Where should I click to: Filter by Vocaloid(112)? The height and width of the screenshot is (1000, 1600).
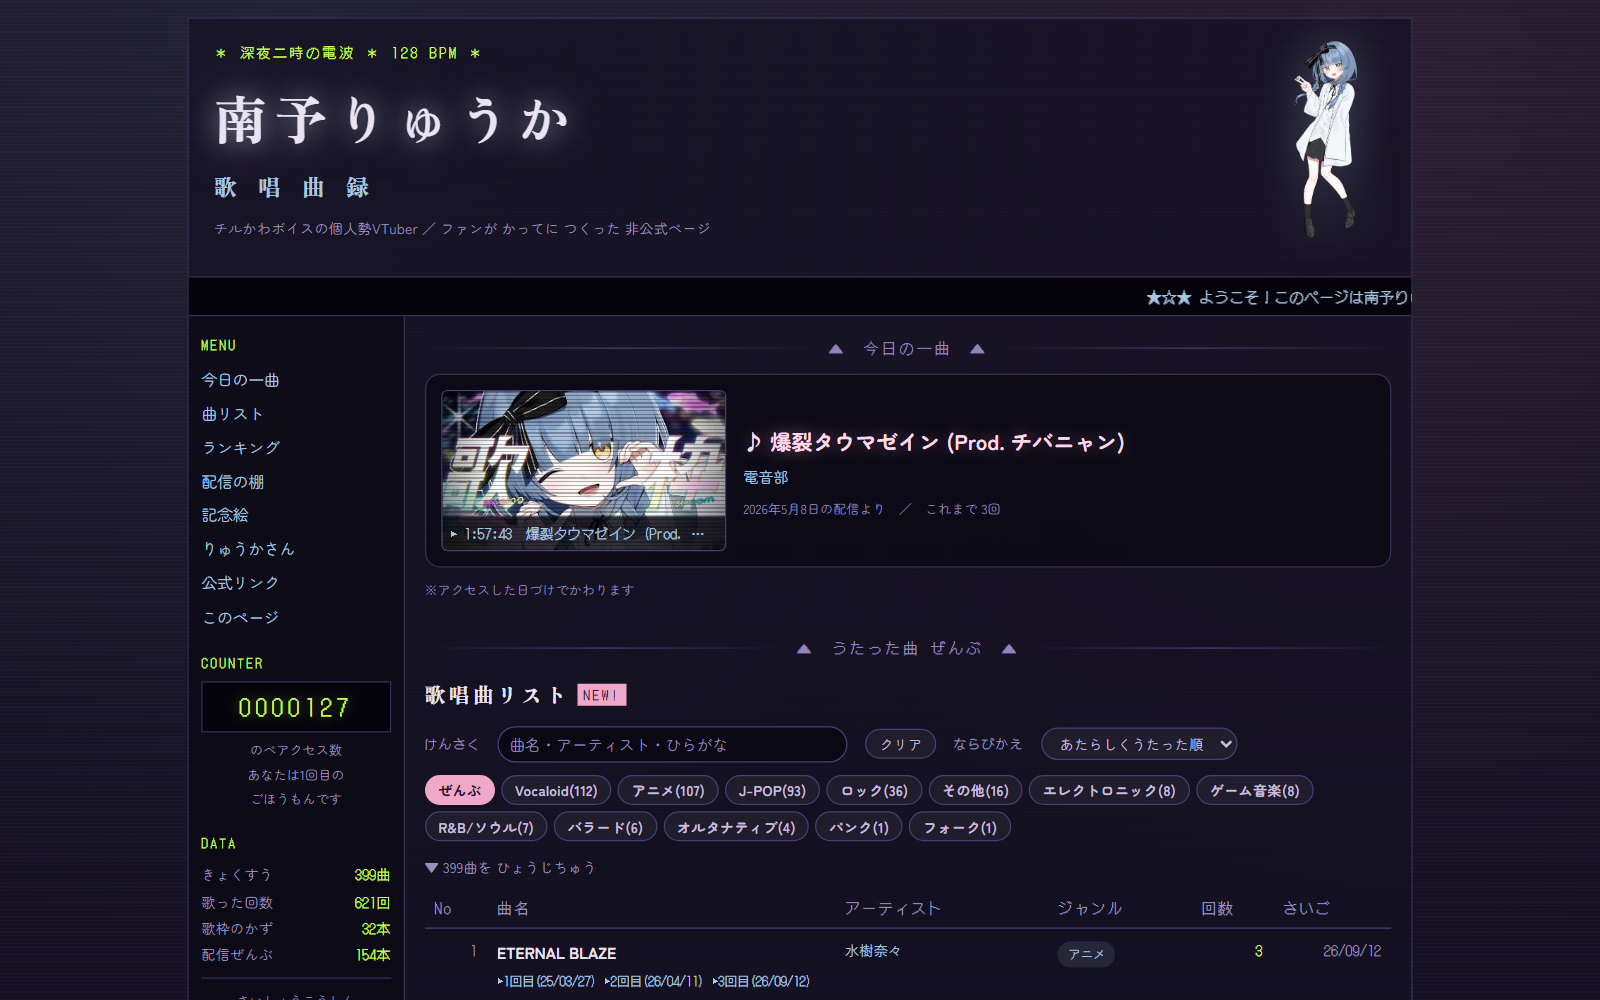pyautogui.click(x=556, y=790)
